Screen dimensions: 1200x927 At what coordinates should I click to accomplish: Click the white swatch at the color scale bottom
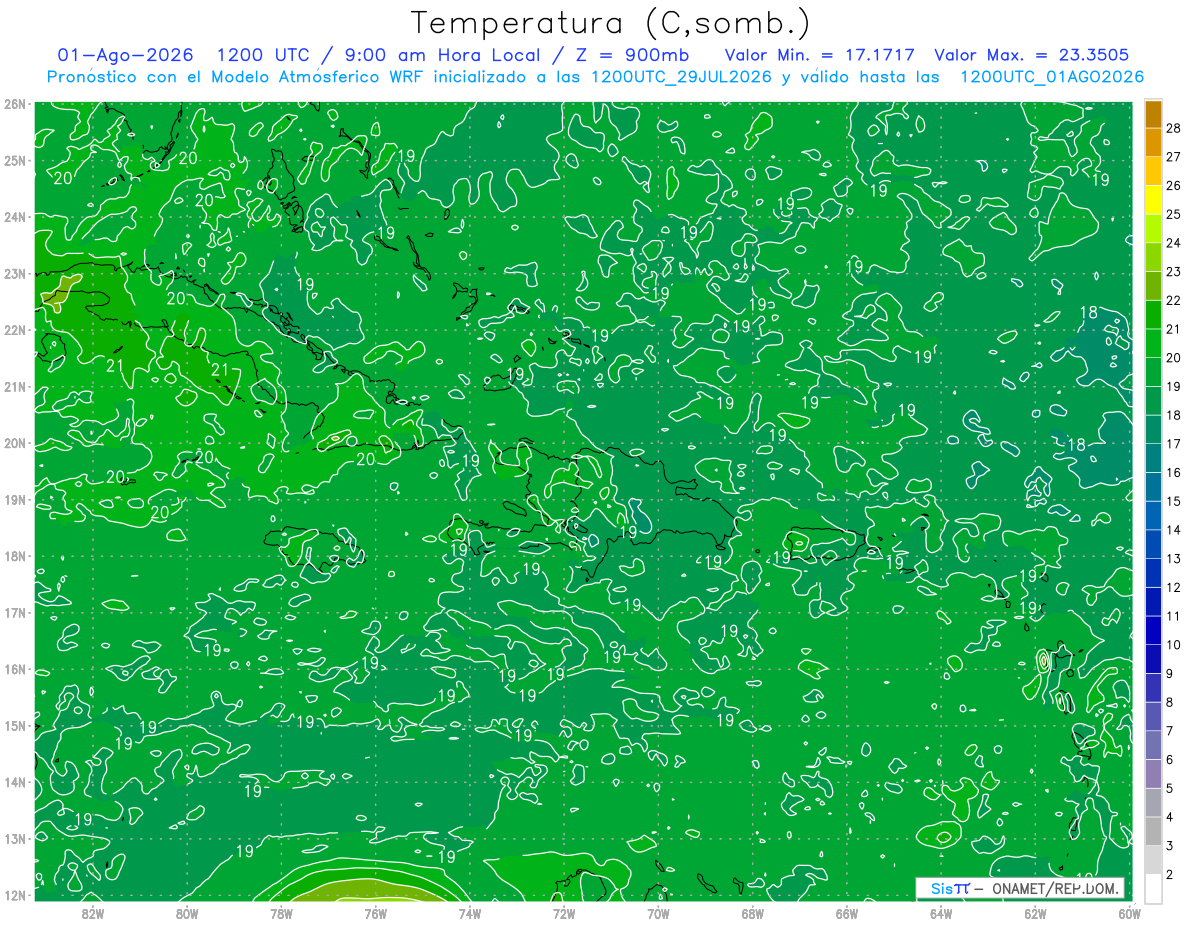(1153, 888)
